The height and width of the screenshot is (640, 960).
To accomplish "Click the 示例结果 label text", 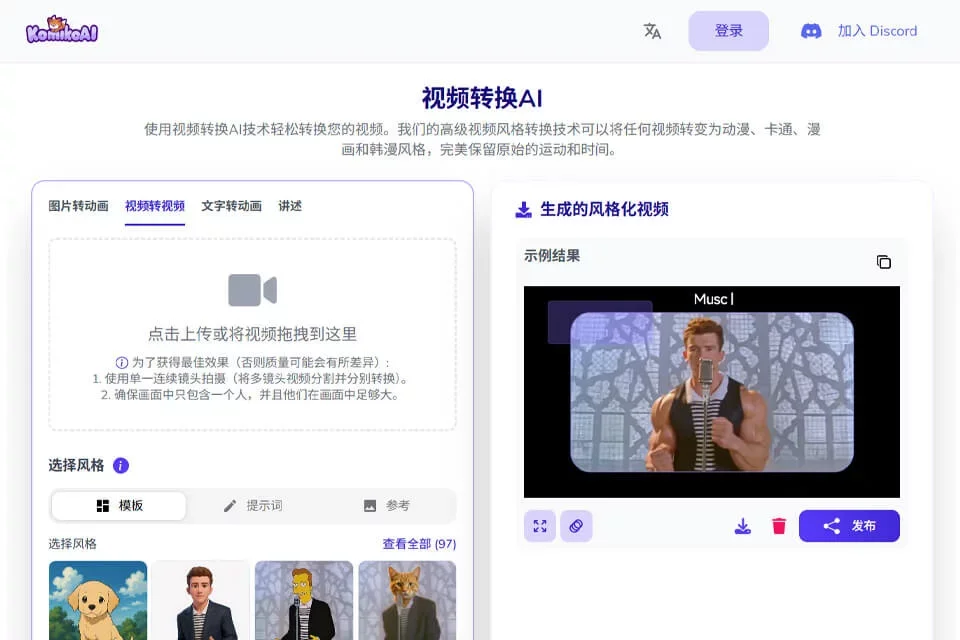I will [x=552, y=256].
